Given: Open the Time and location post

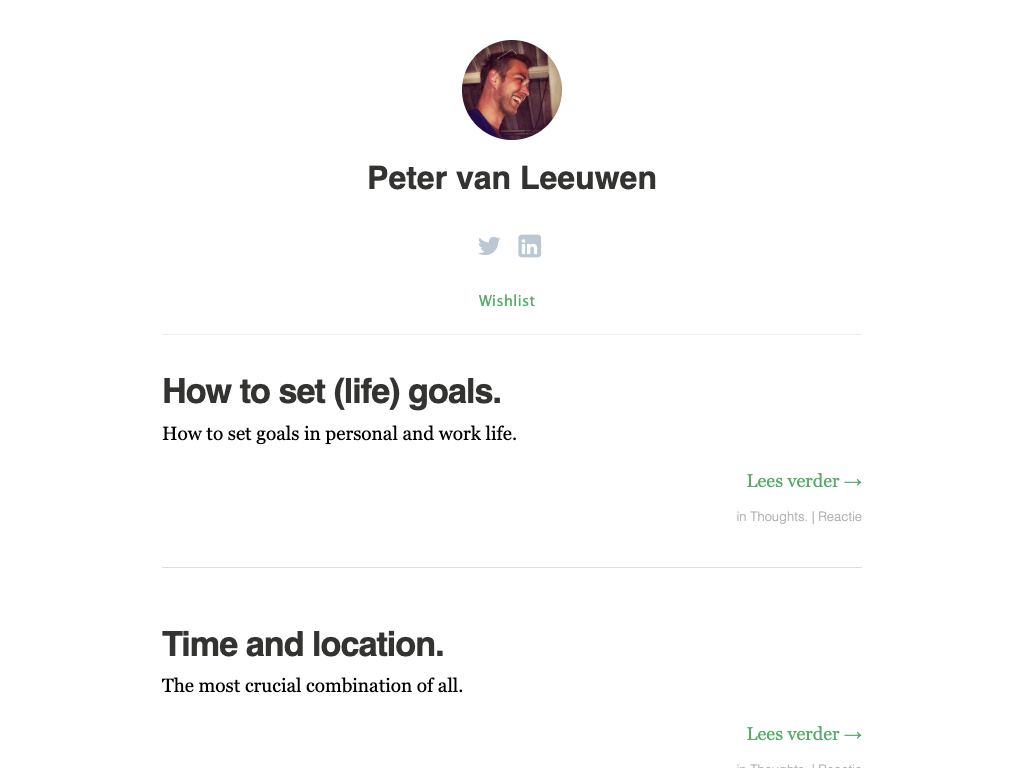Looking at the screenshot, I should coord(302,644).
